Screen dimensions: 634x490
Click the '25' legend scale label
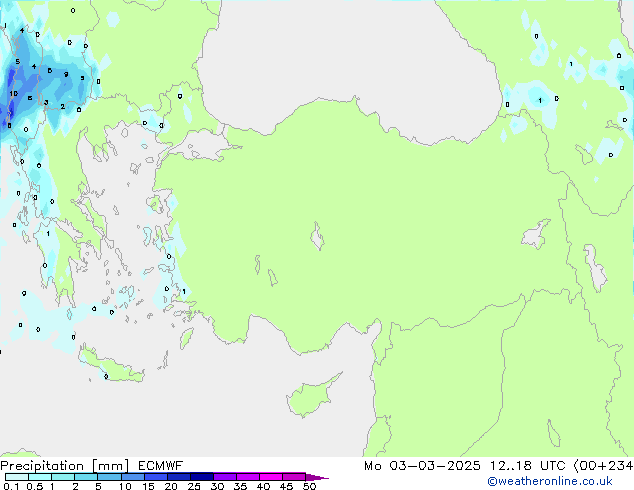pyautogui.click(x=194, y=486)
